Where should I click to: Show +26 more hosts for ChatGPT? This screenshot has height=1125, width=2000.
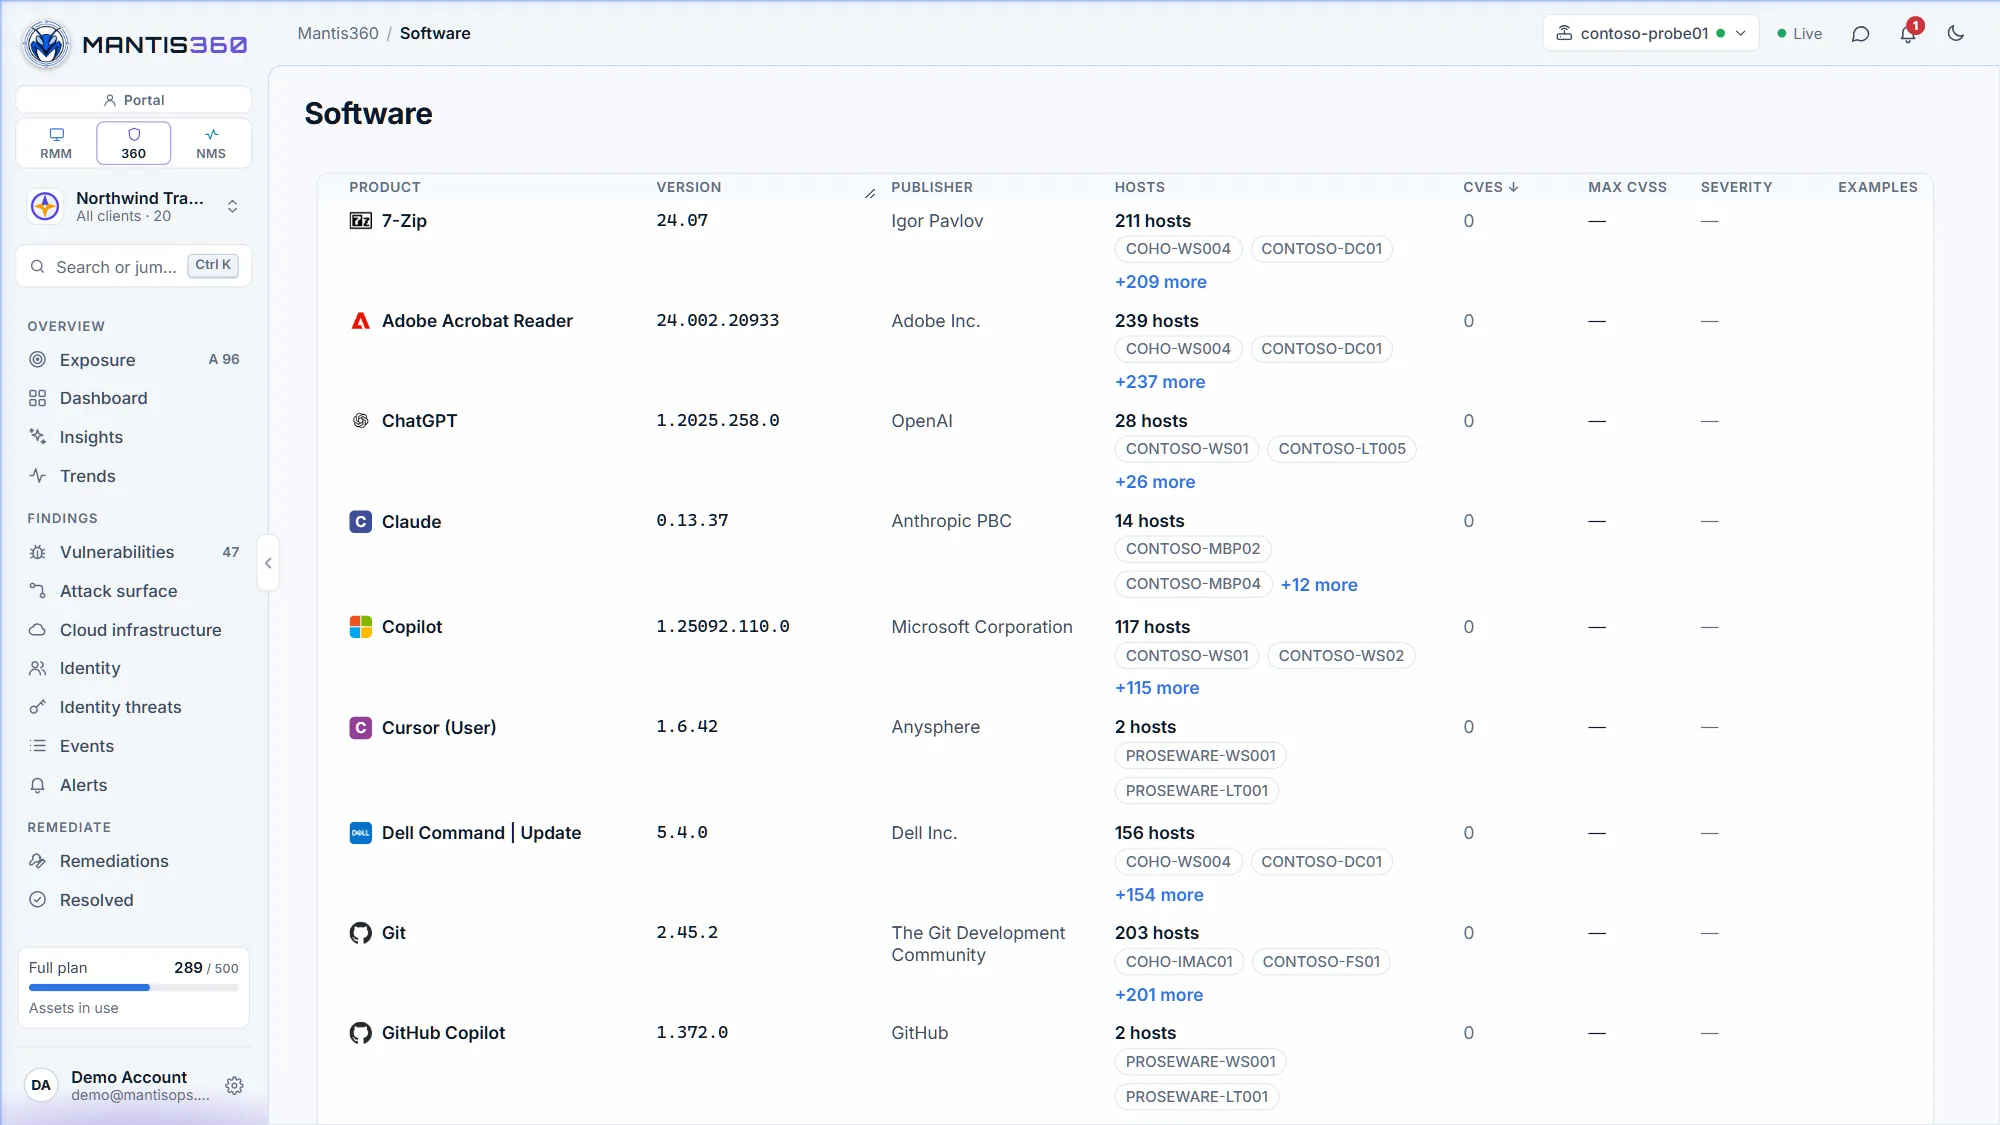click(x=1155, y=482)
